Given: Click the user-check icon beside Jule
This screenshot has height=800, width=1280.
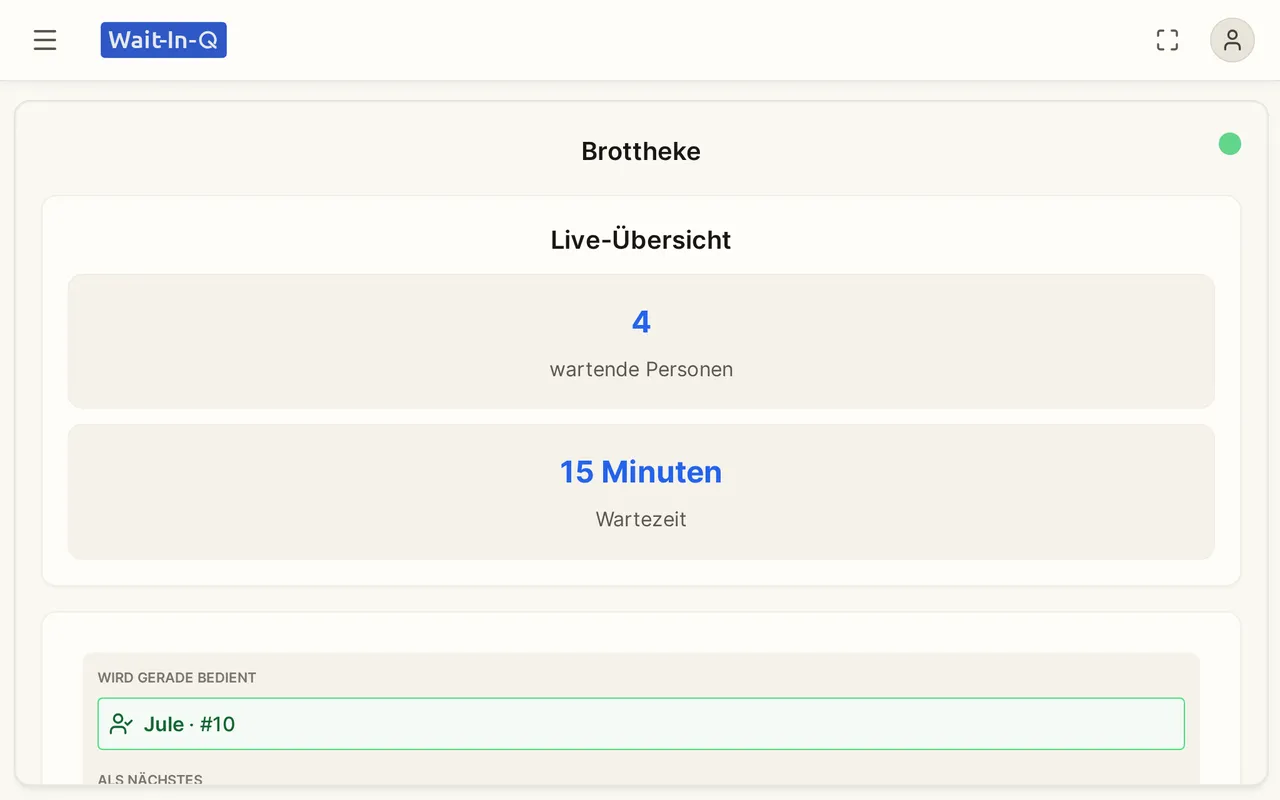Looking at the screenshot, I should [122, 724].
